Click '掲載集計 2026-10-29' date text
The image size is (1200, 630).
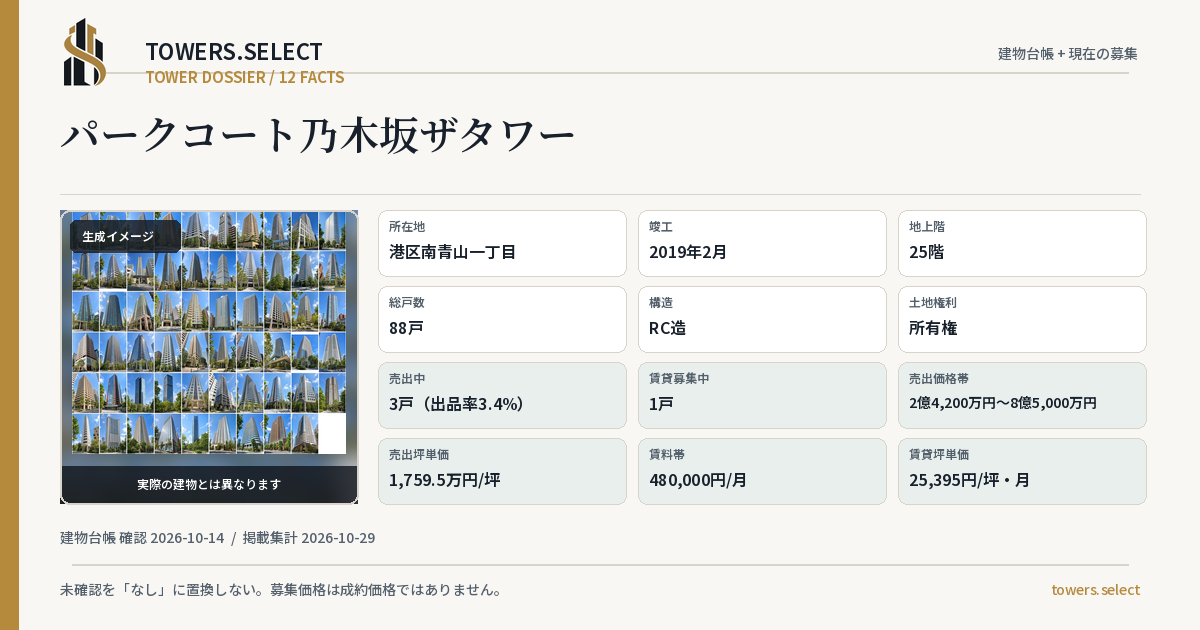pos(309,538)
